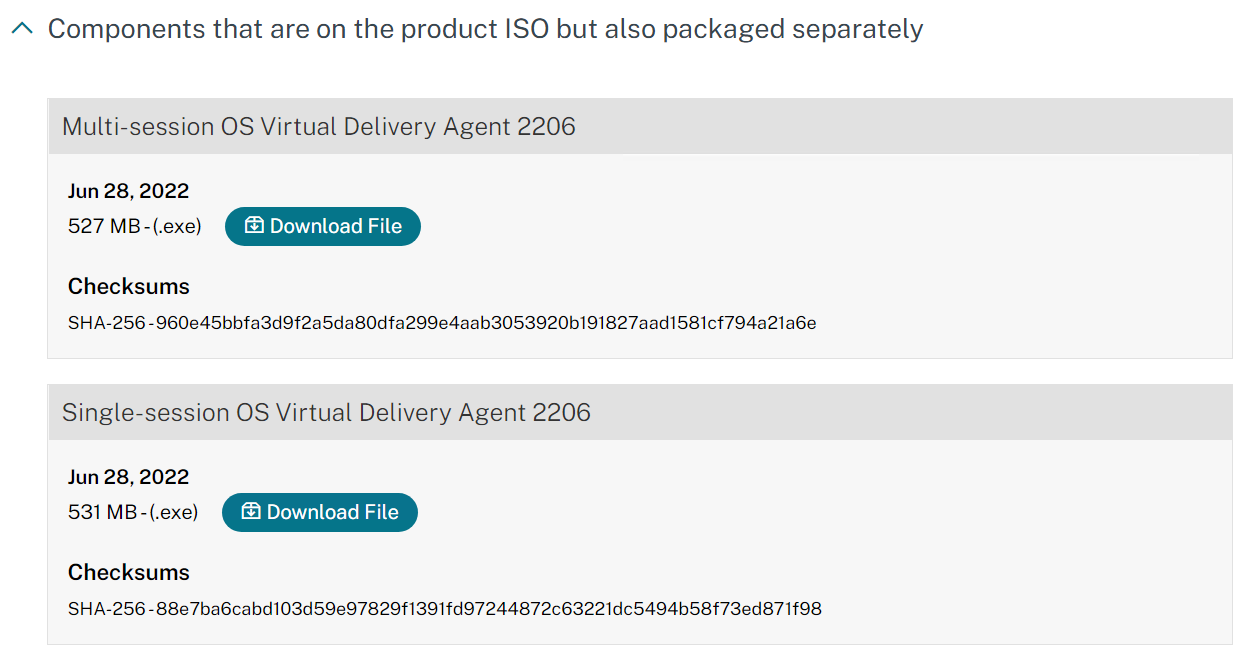Click the Jun 28, 2022 date in Single-session card
1251x652 pixels.
point(129,477)
